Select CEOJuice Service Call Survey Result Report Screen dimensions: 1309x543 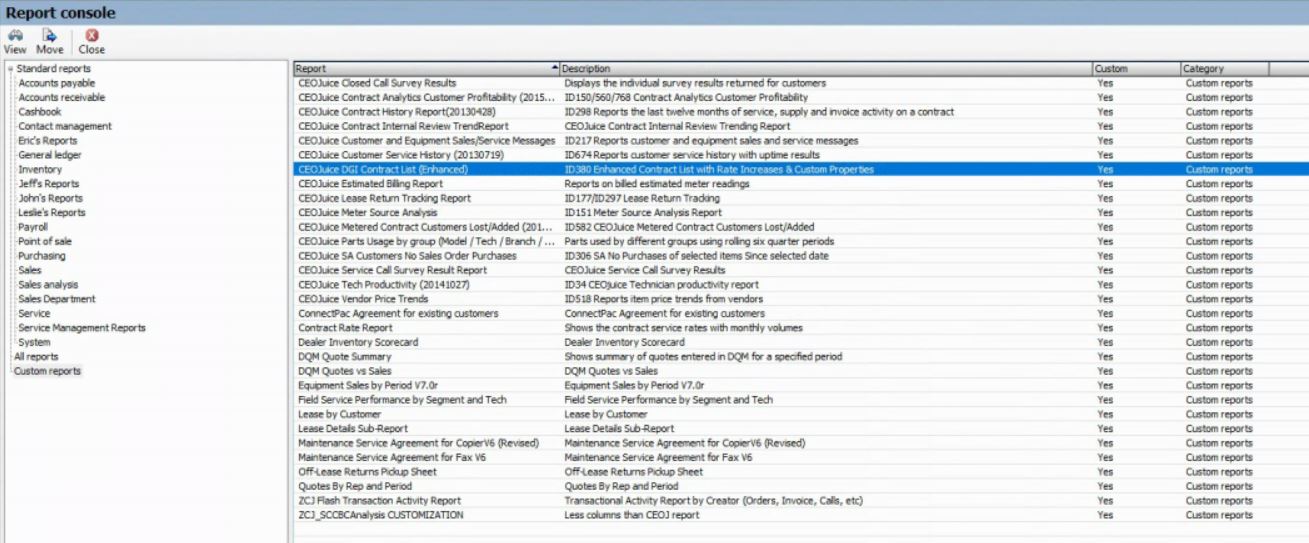pyautogui.click(x=393, y=270)
